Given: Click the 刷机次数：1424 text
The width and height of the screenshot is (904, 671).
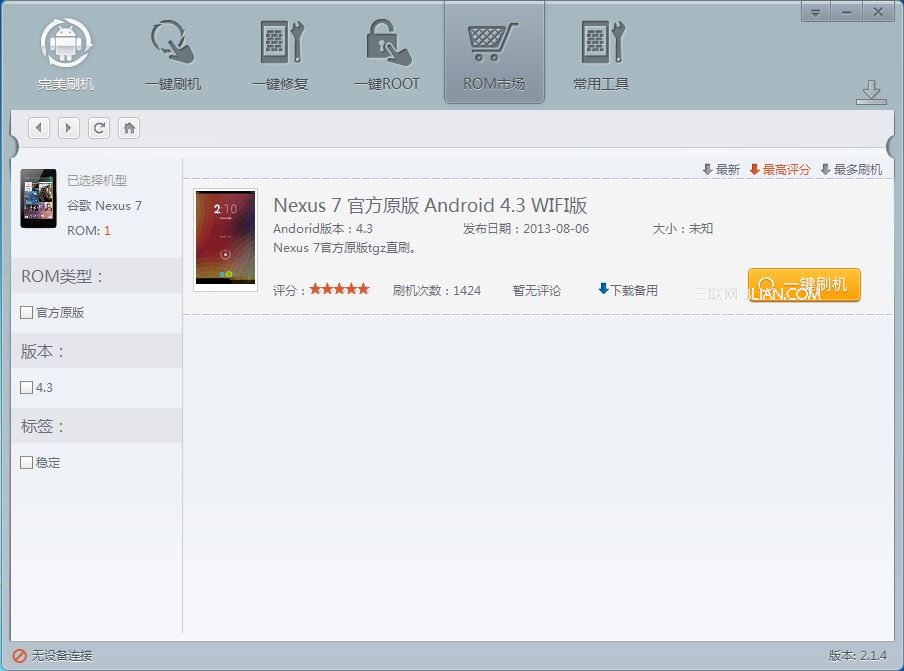Looking at the screenshot, I should tap(436, 291).
